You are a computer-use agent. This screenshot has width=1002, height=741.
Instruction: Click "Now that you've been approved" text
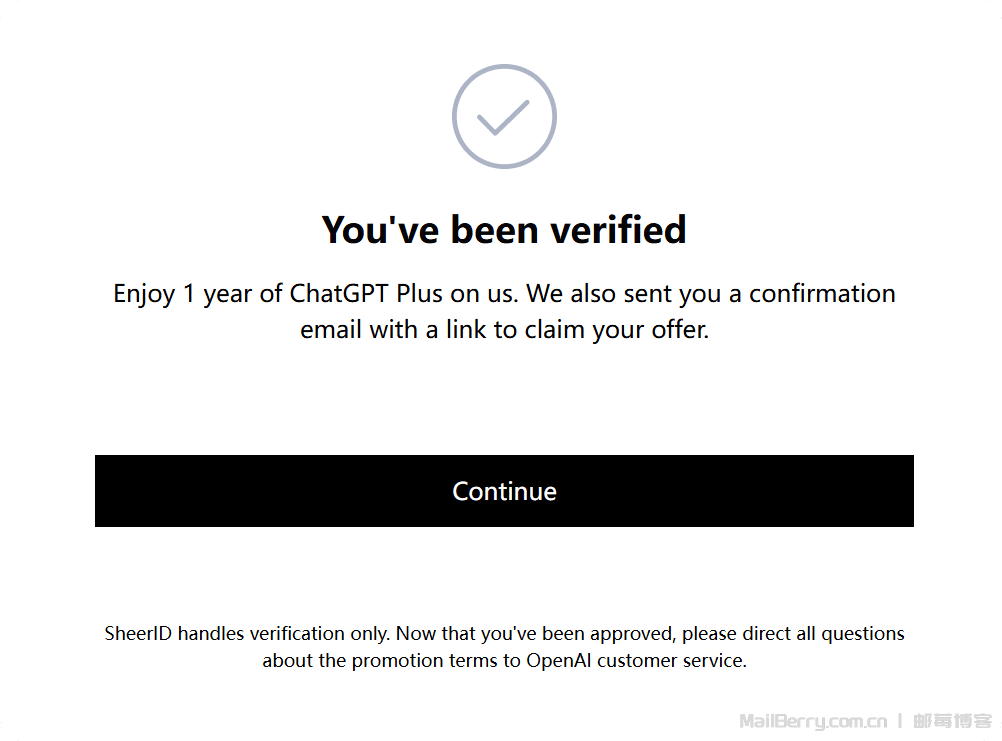[x=519, y=634]
